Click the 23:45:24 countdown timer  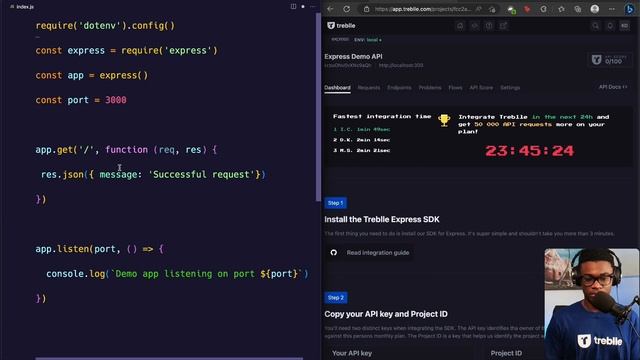[529, 151]
